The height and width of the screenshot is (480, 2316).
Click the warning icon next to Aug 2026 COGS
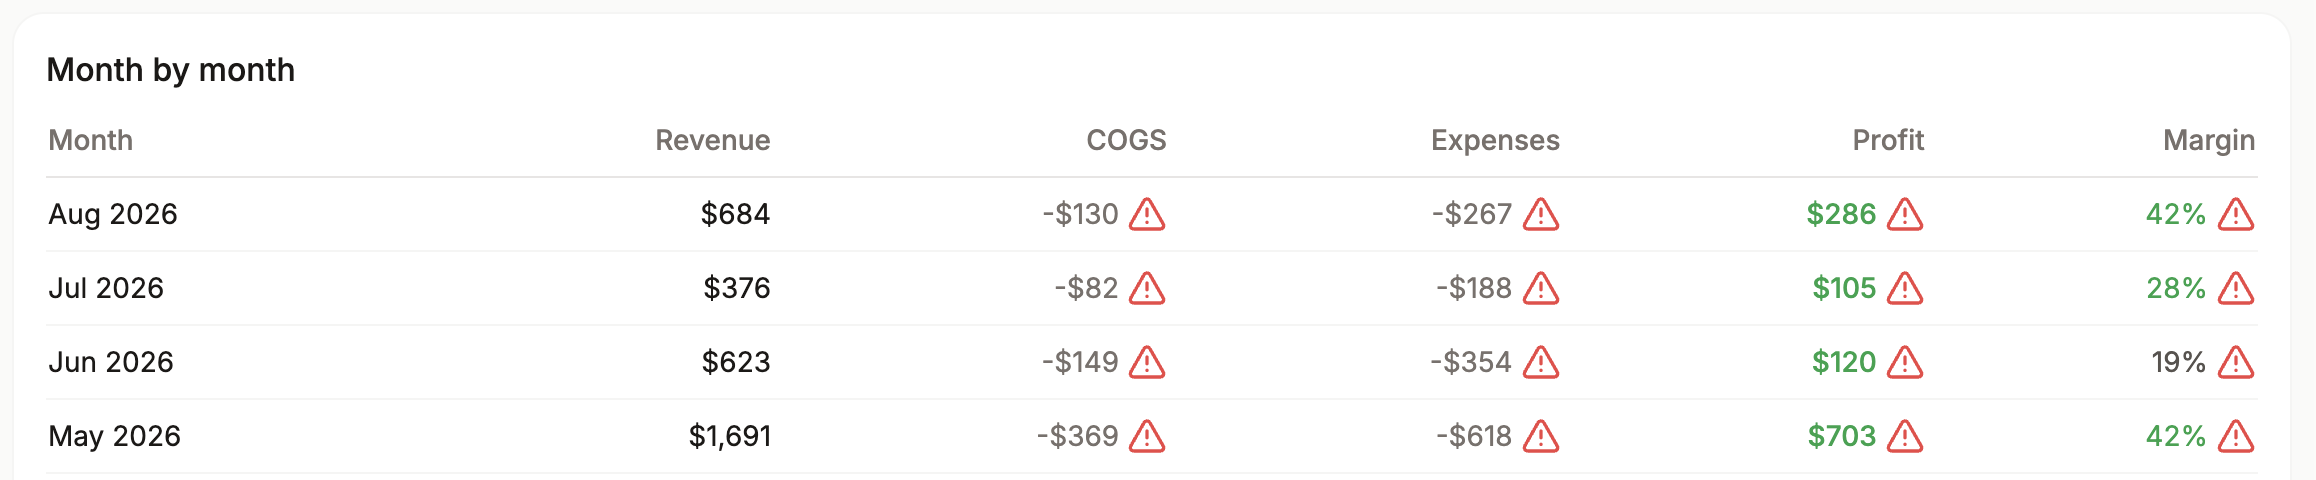point(1147,214)
